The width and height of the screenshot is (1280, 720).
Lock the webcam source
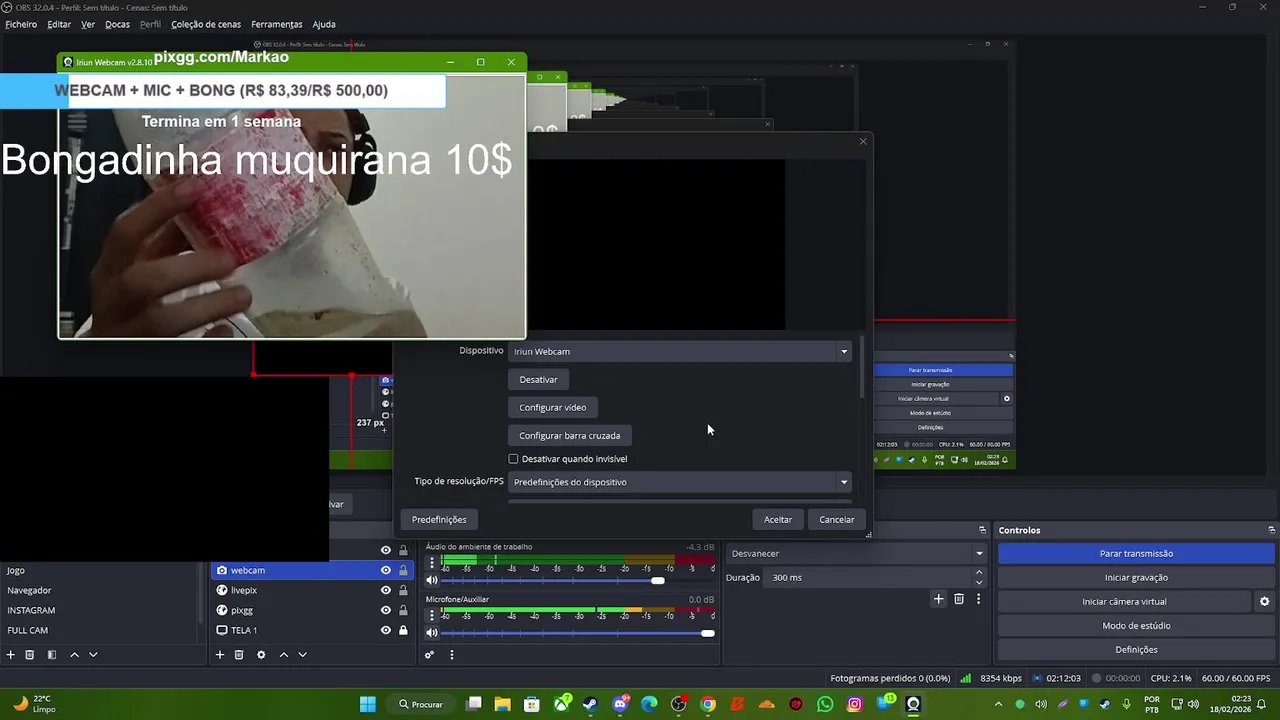(x=403, y=570)
